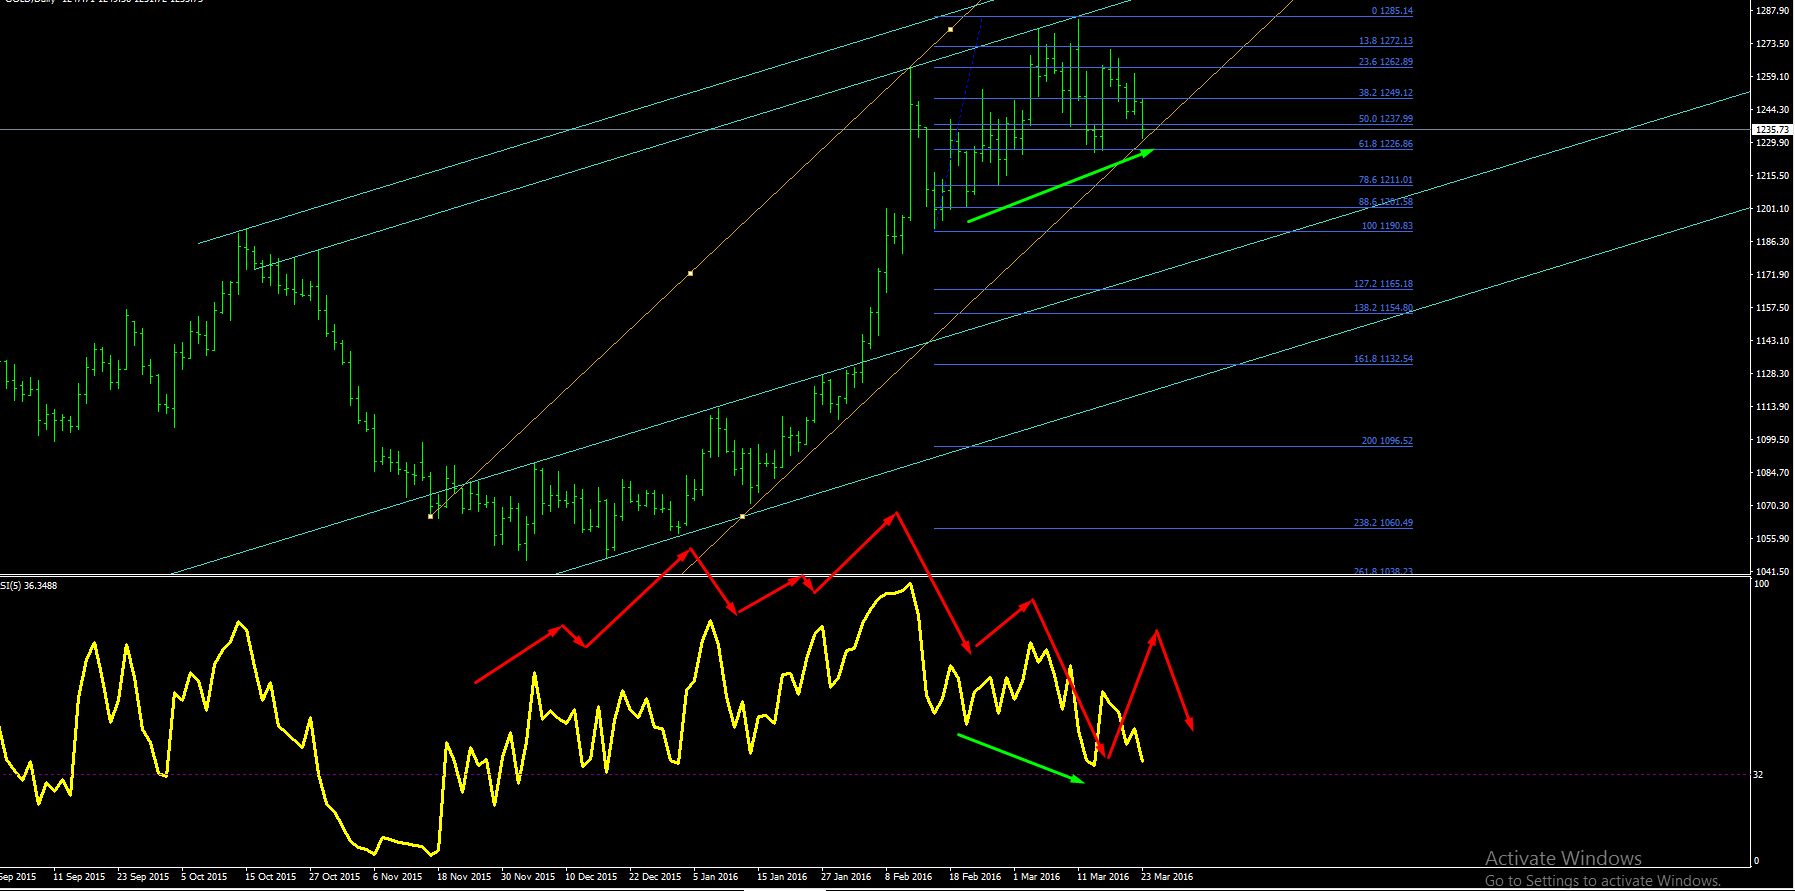
Task: Click the date label "5 Jan 2016"
Action: (x=716, y=877)
